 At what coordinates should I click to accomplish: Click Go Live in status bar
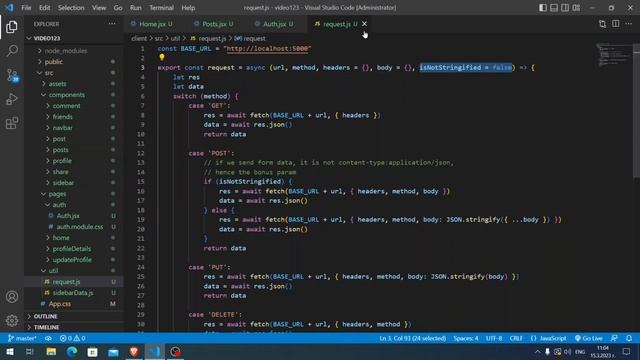point(589,338)
